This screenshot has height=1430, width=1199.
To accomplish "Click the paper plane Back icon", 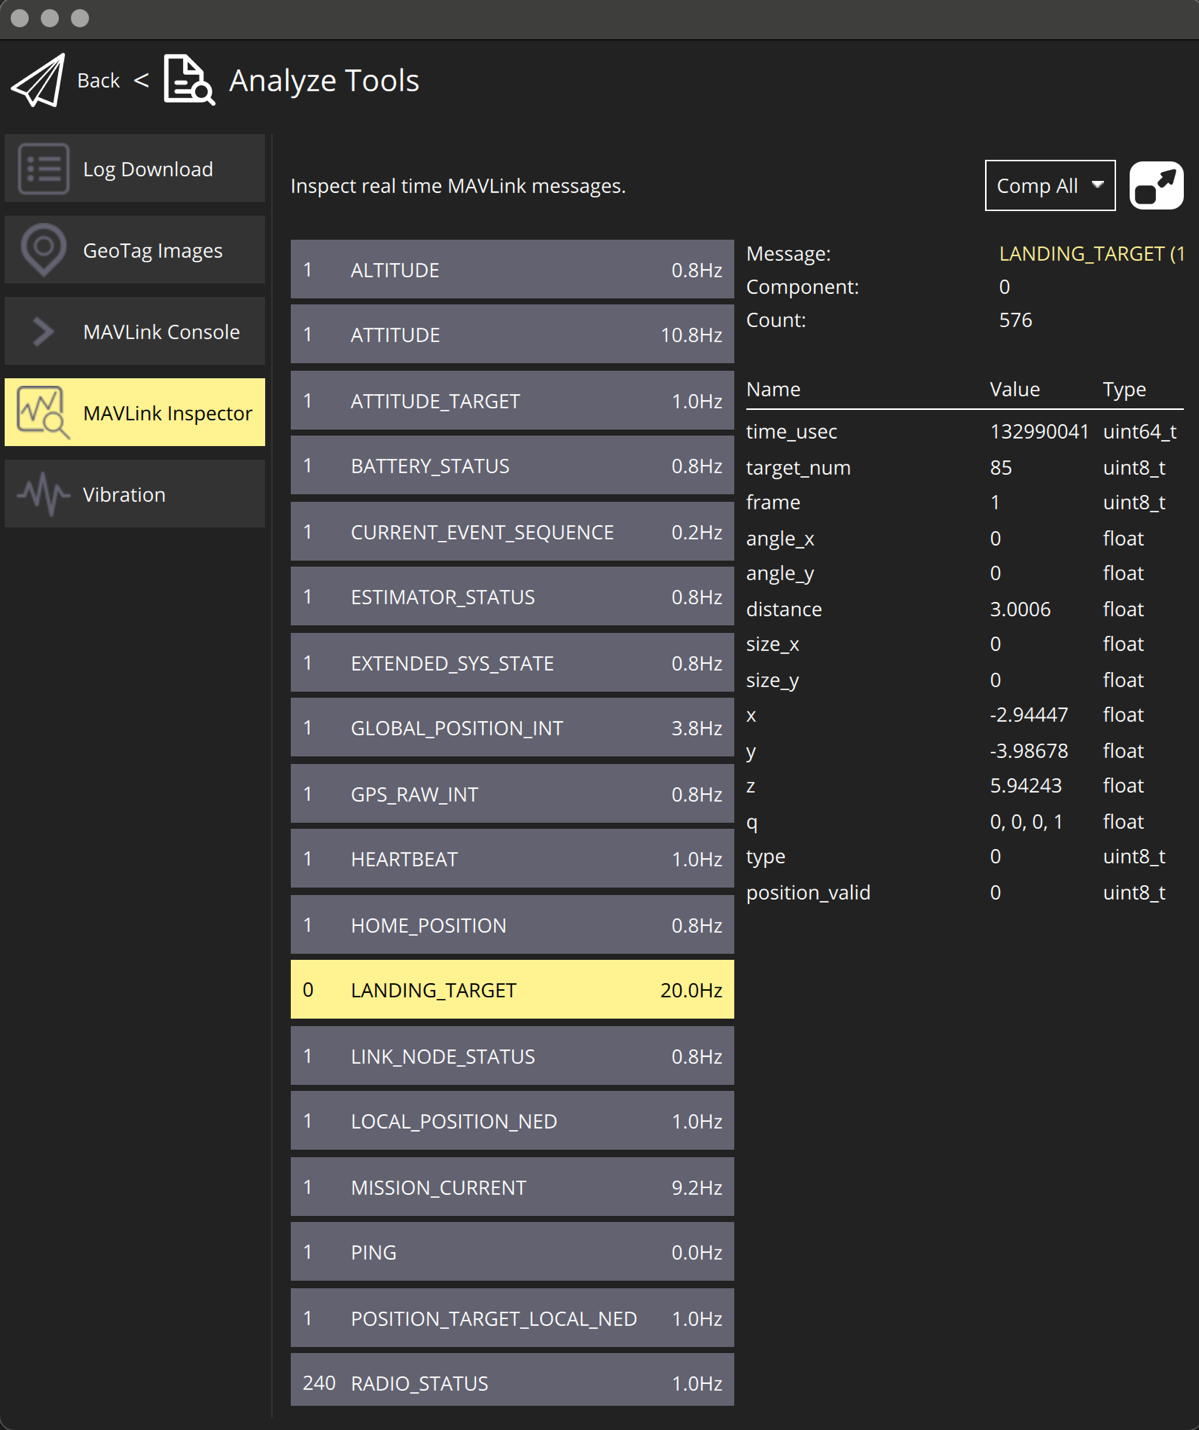I will click(38, 80).
